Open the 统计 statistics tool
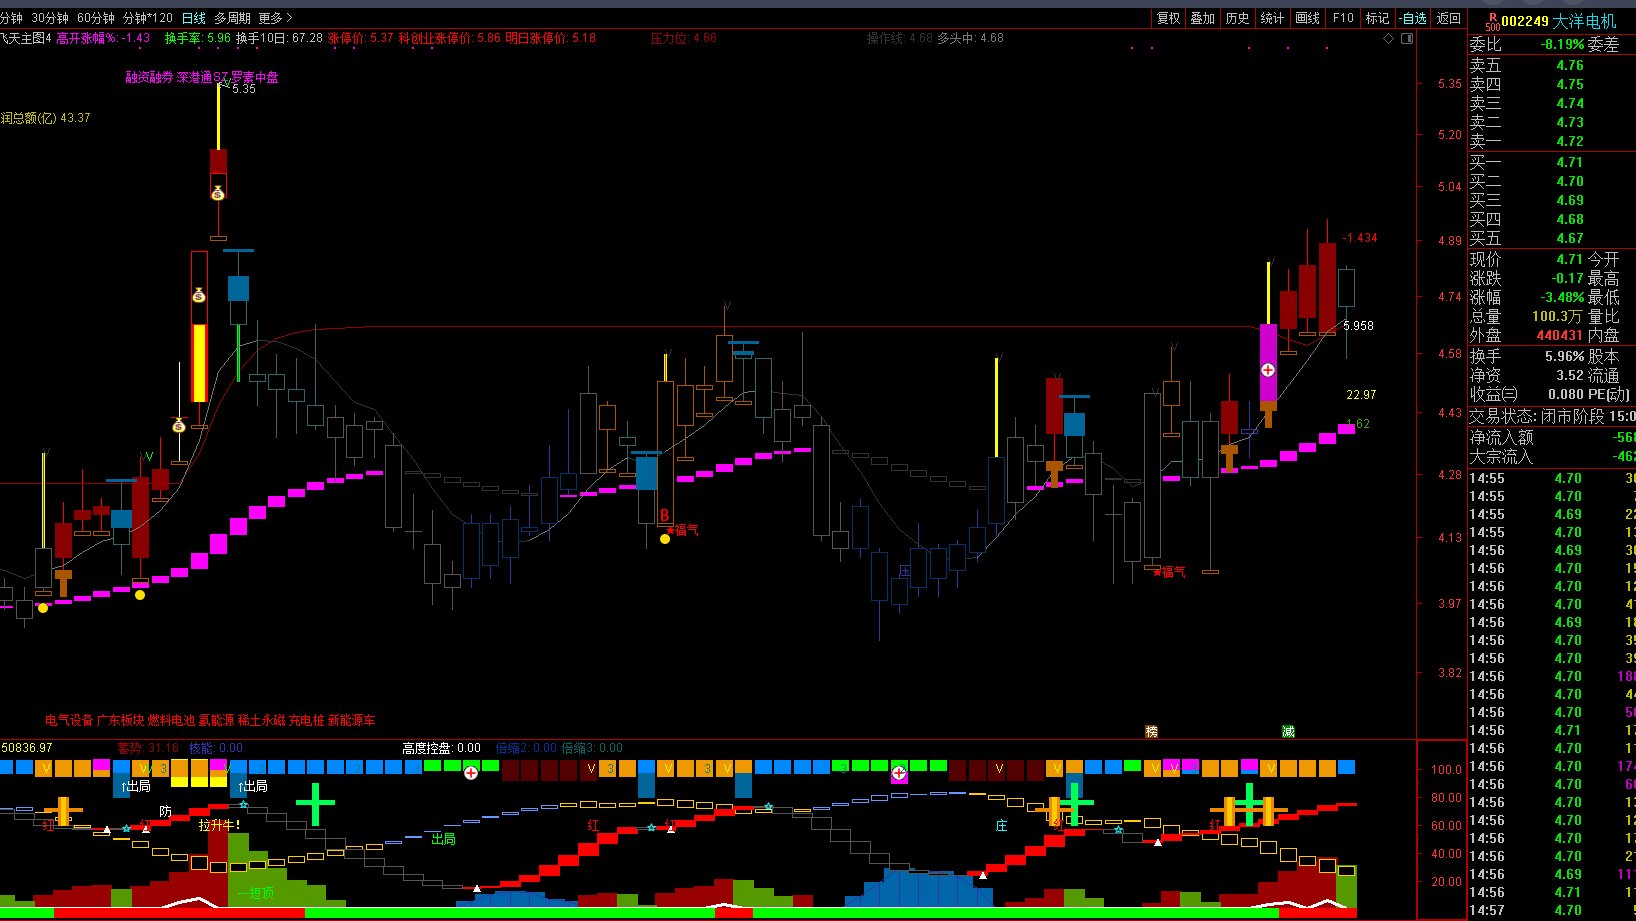1636x921 pixels. tap(1272, 18)
